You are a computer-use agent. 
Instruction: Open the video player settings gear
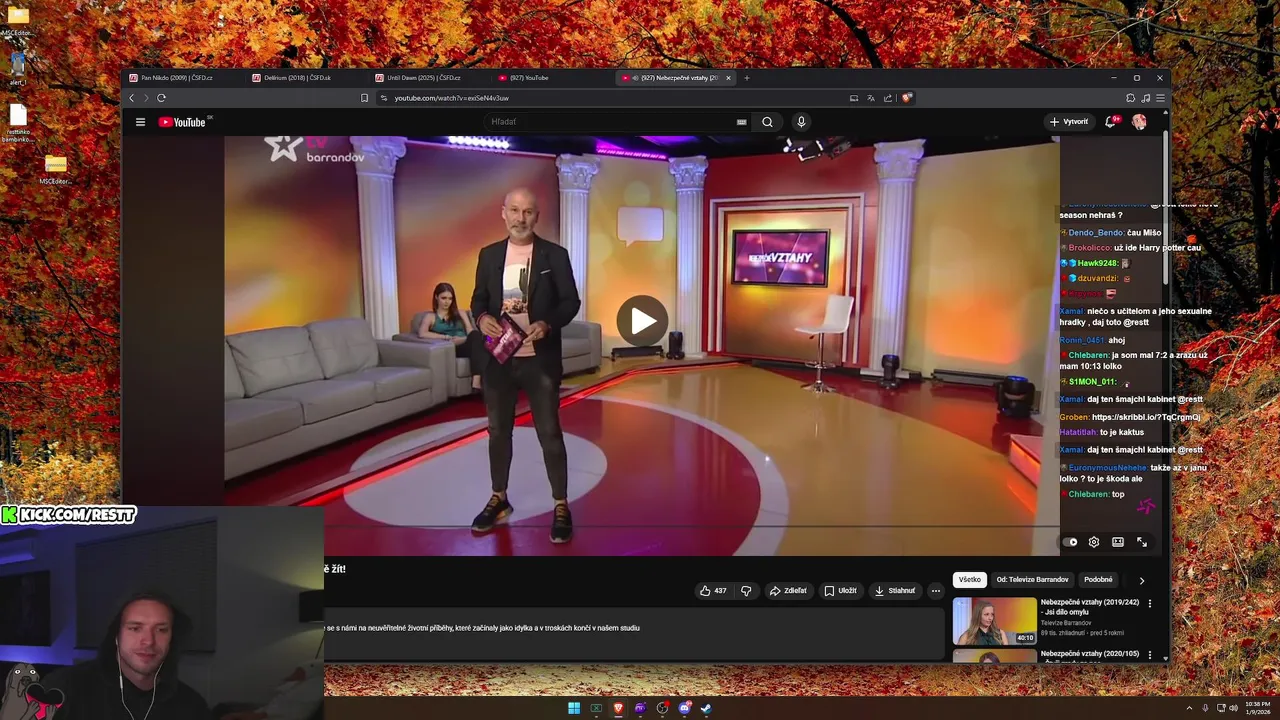[x=1094, y=542]
